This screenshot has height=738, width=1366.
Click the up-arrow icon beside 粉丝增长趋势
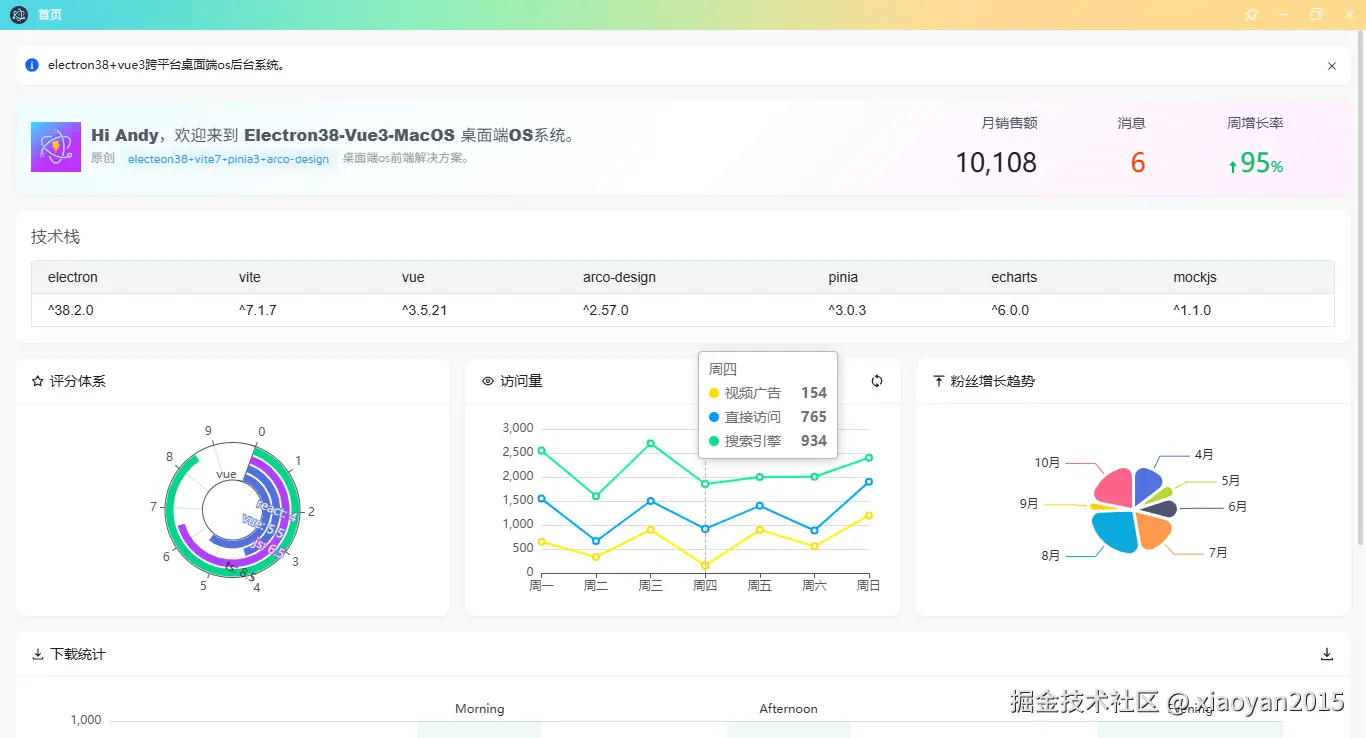coord(938,381)
